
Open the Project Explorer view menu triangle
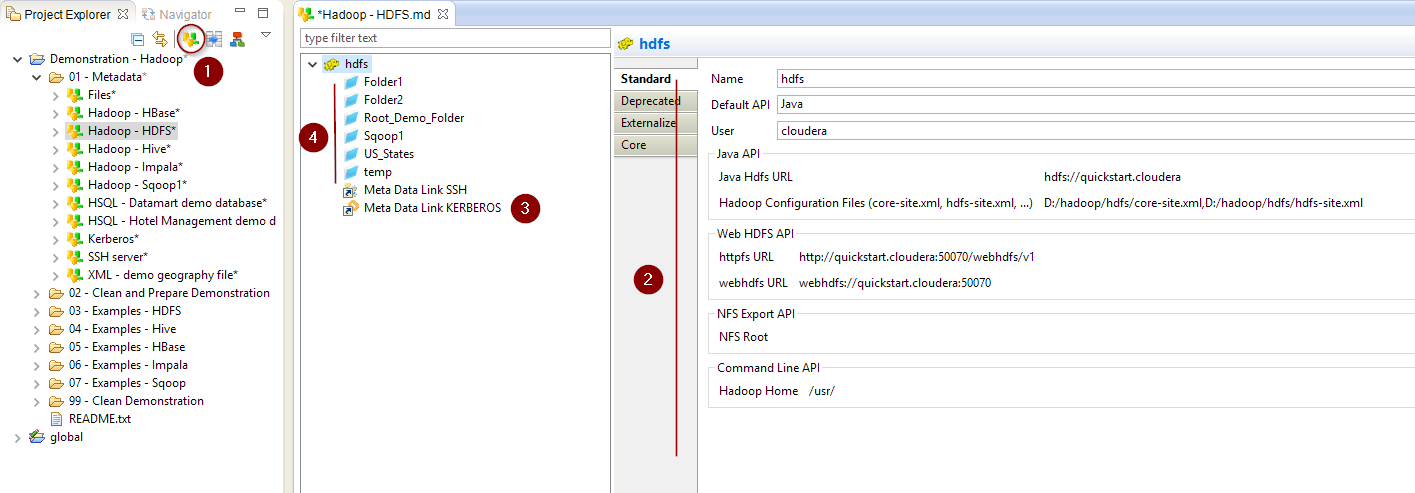(x=266, y=35)
